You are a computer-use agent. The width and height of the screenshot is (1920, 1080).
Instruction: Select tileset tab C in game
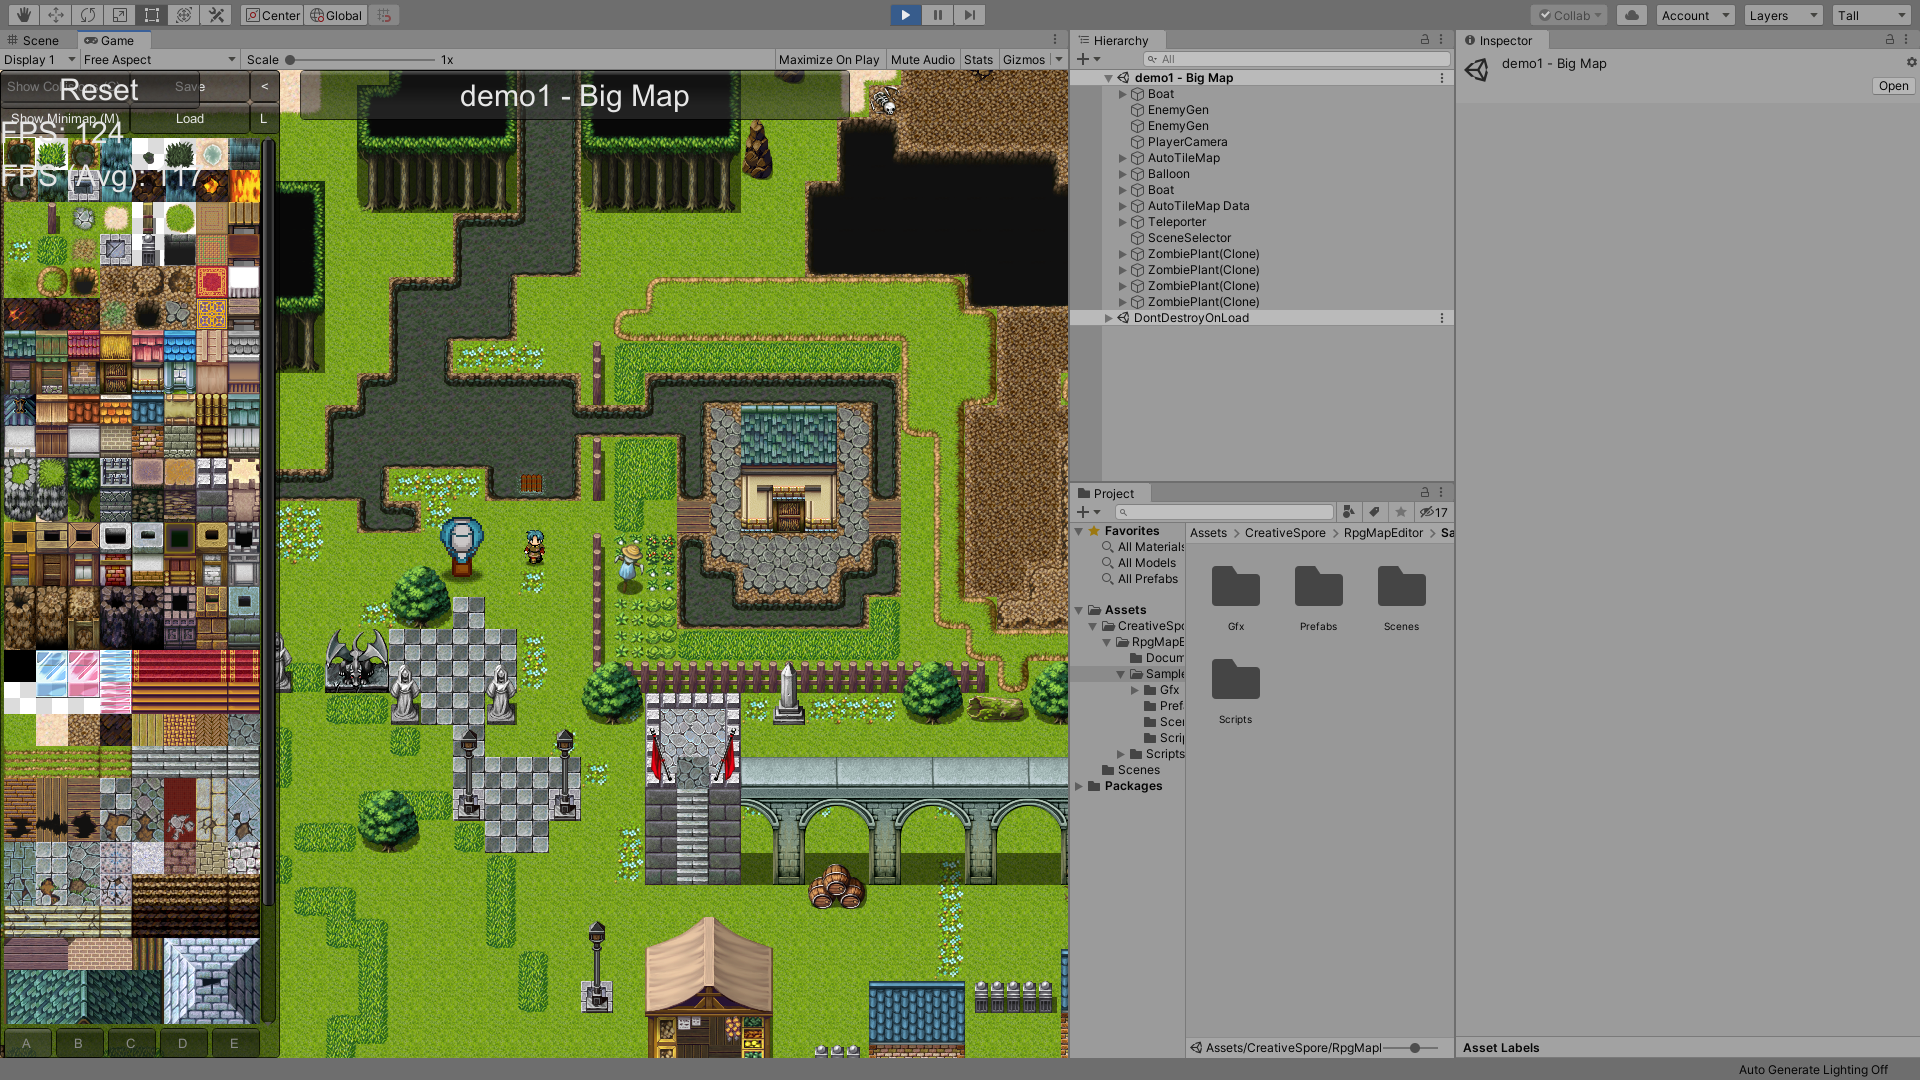coord(130,1043)
